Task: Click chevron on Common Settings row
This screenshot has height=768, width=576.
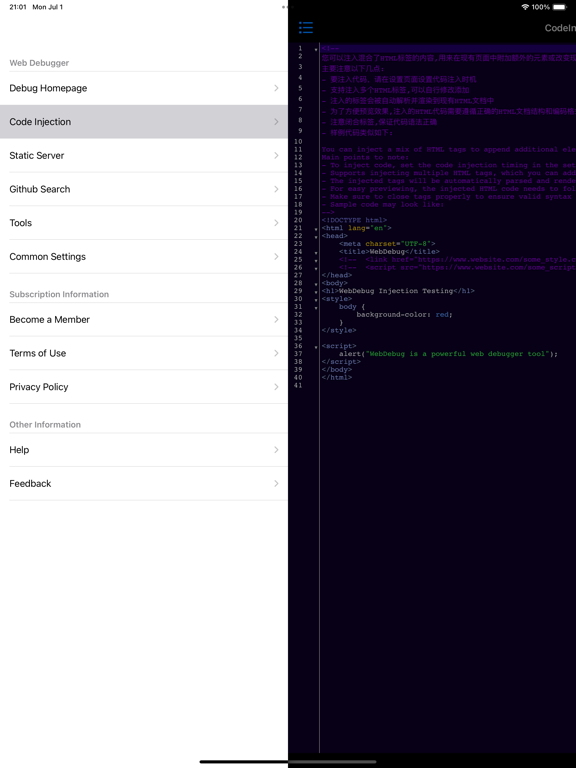Action: [276, 257]
